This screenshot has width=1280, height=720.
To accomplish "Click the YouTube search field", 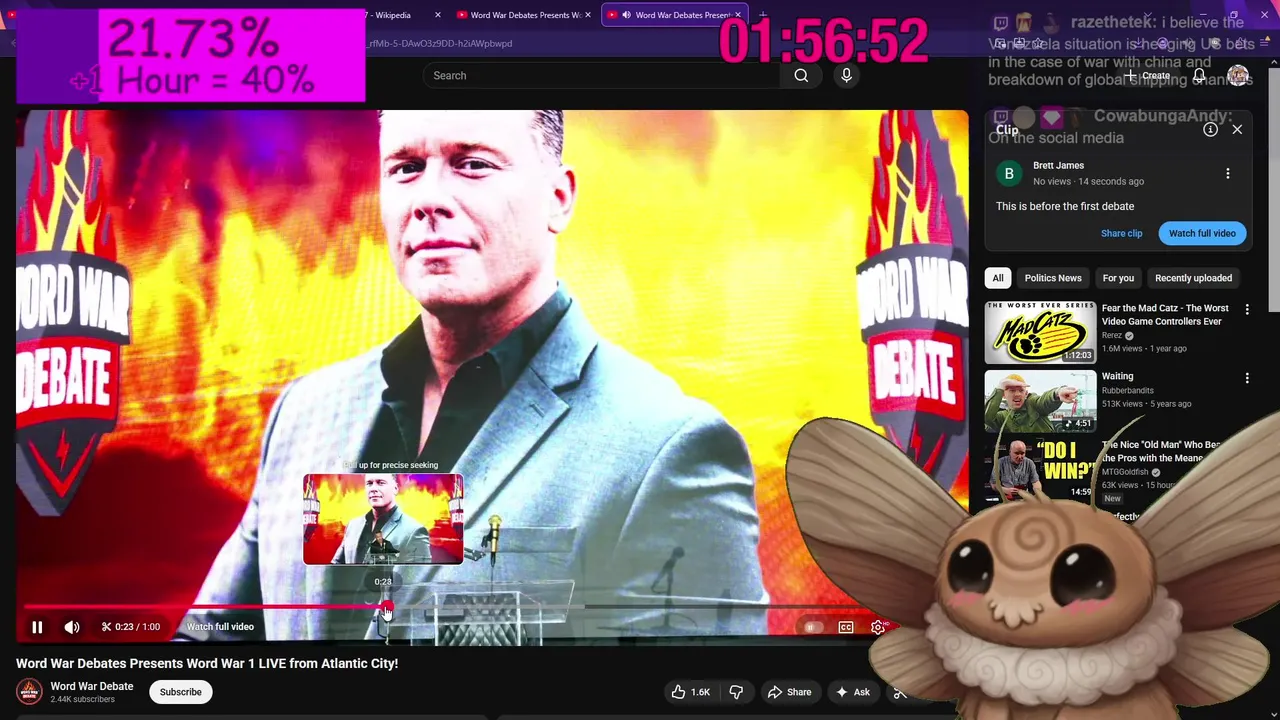I will (x=603, y=75).
